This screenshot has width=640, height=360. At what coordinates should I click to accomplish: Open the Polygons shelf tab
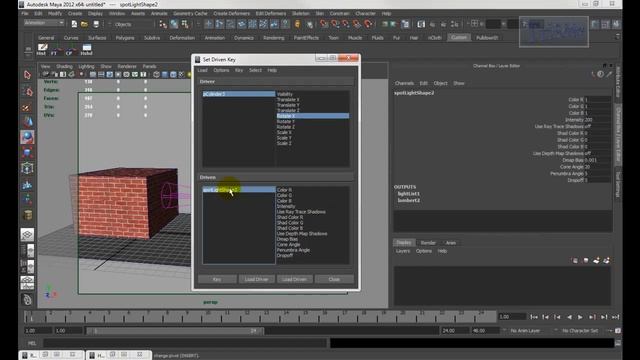pyautogui.click(x=125, y=38)
